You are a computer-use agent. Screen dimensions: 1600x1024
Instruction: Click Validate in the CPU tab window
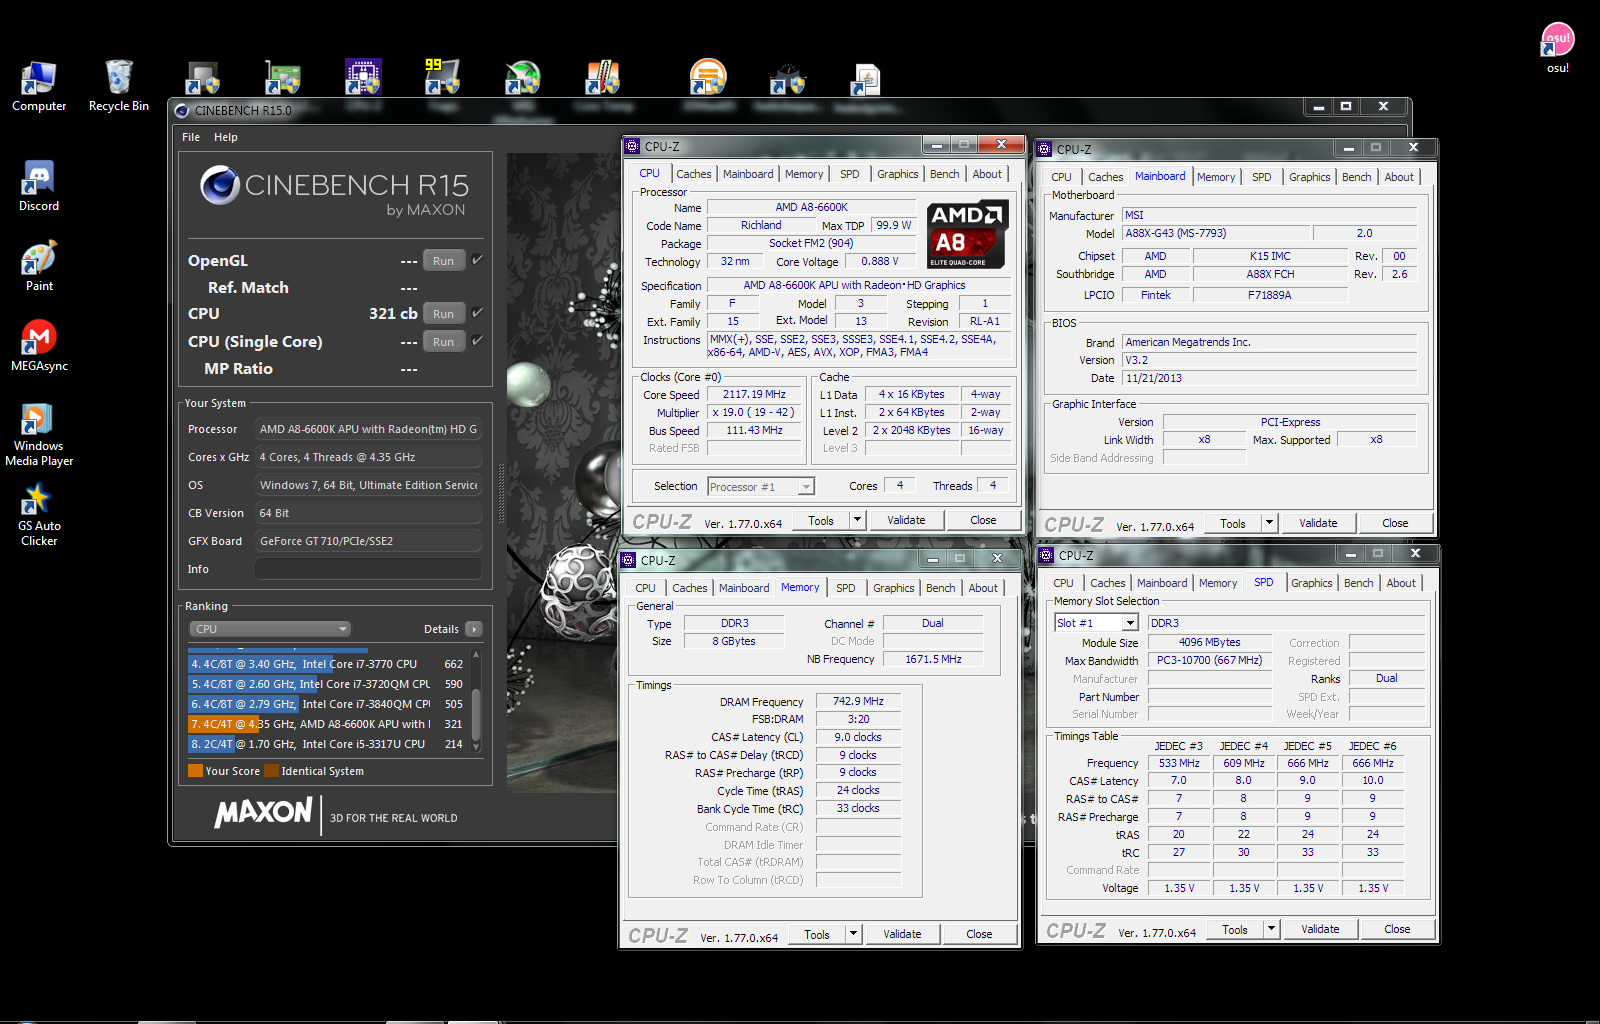click(906, 520)
